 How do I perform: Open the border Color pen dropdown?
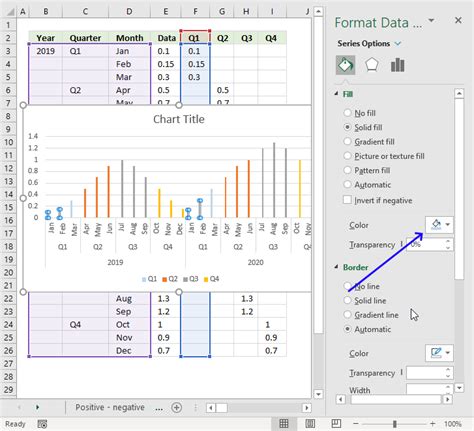pyautogui.click(x=439, y=353)
